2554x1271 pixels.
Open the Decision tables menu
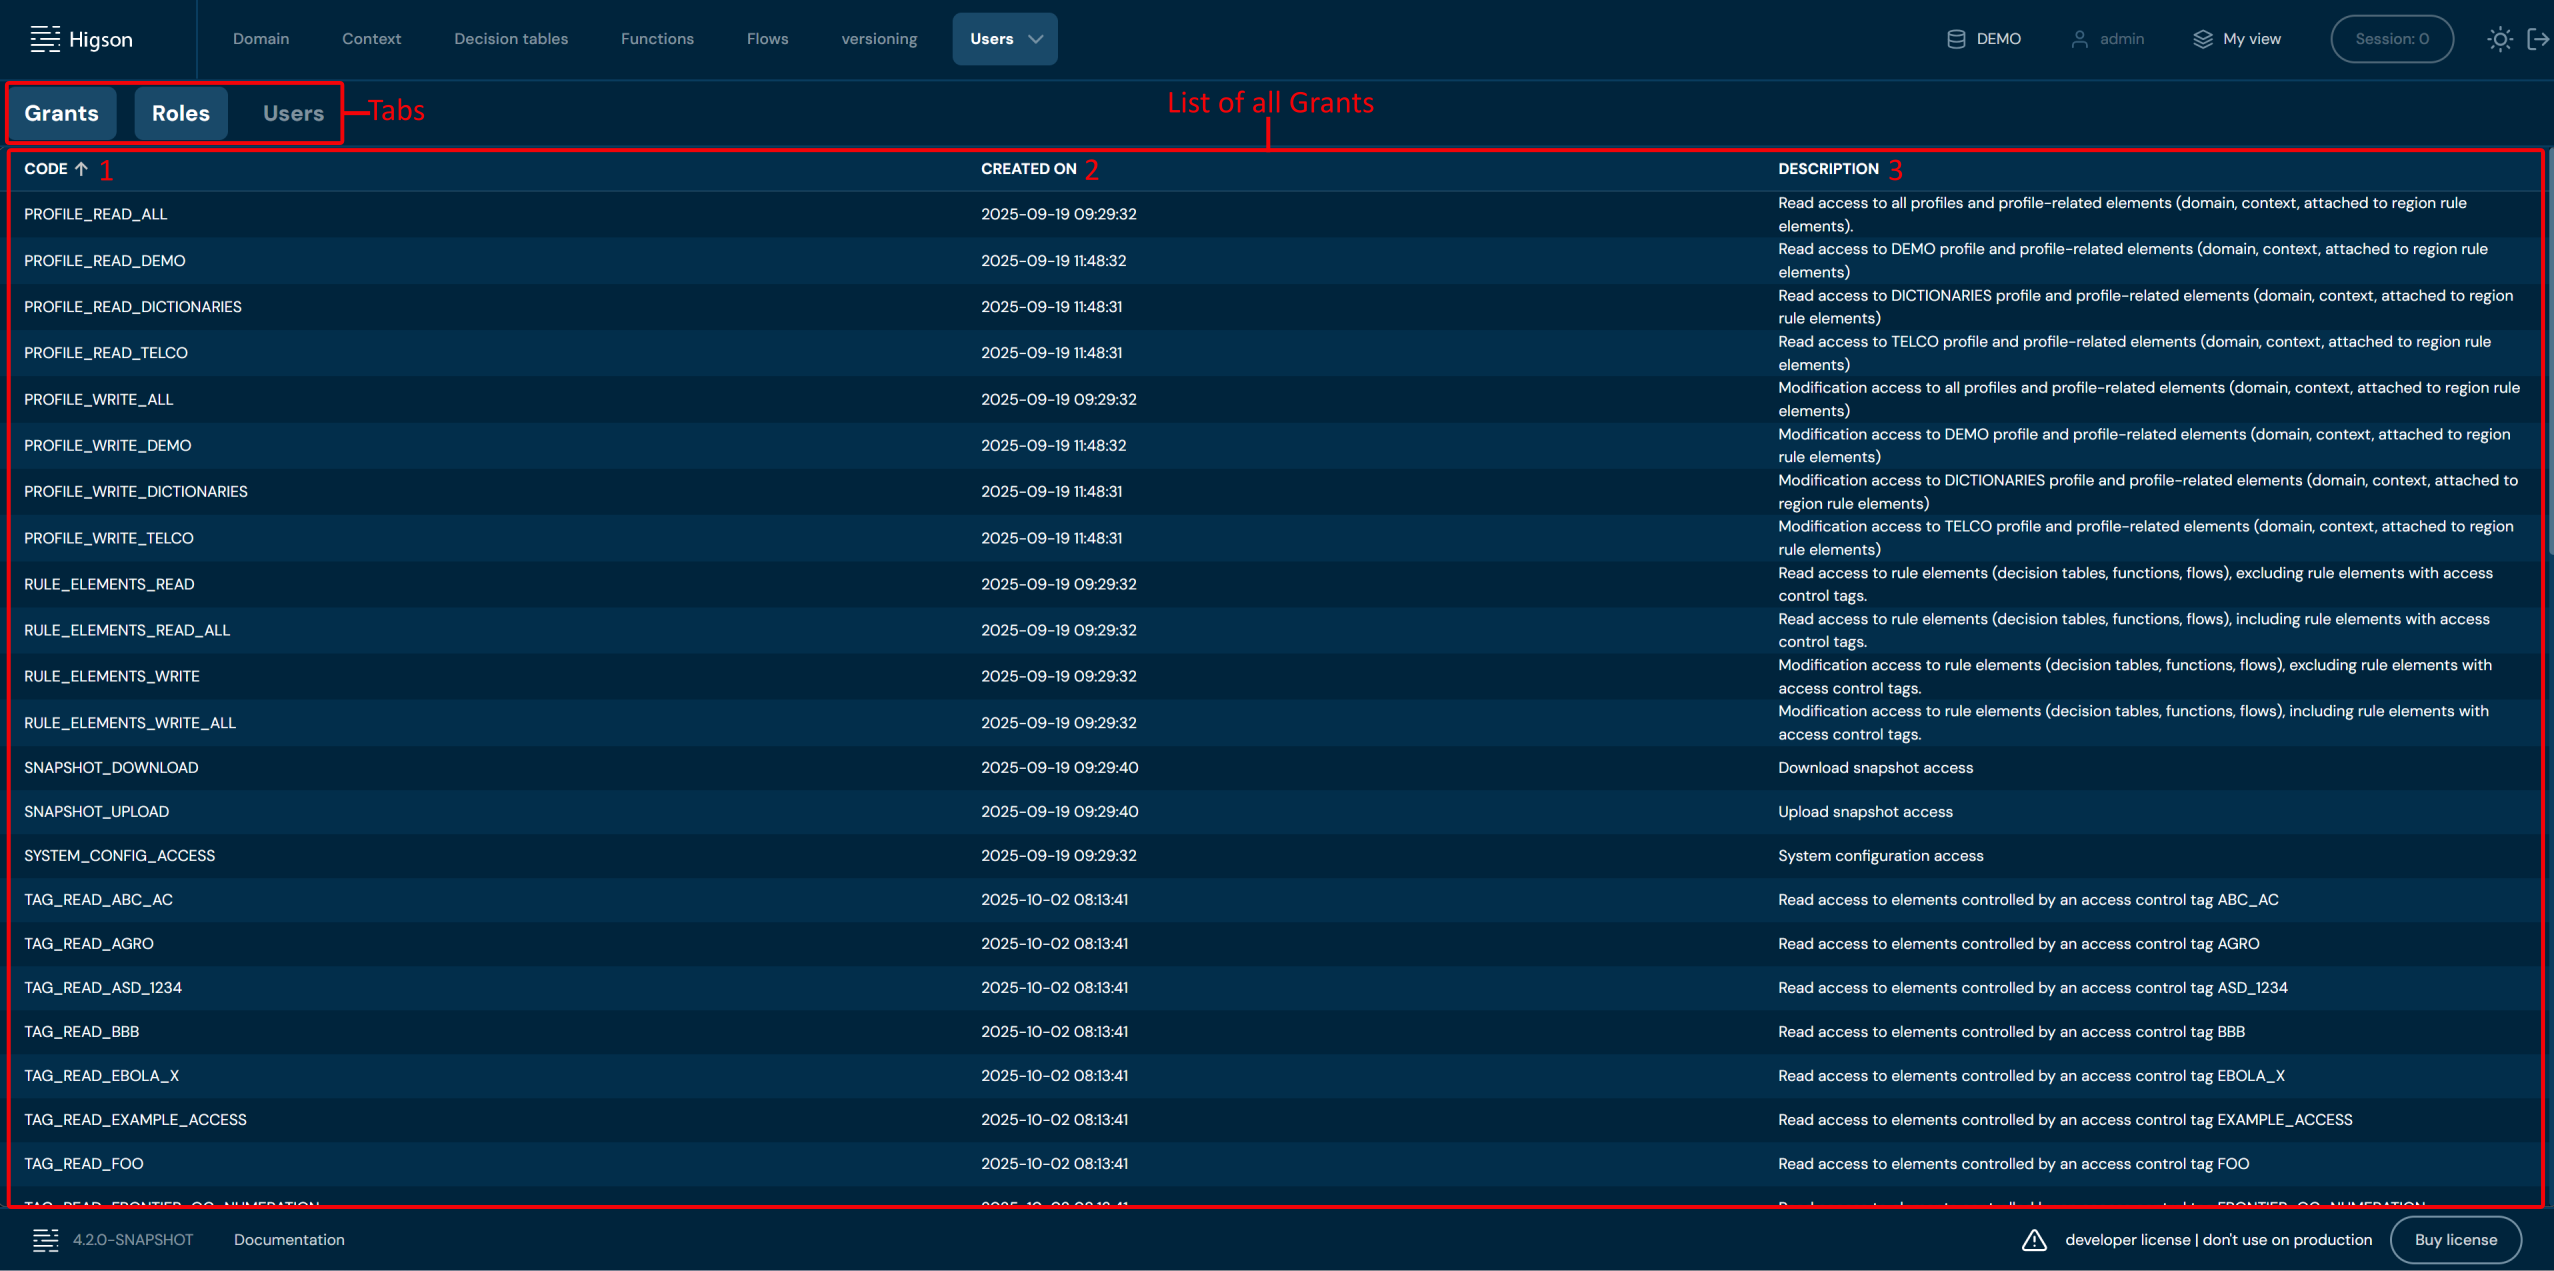[510, 39]
